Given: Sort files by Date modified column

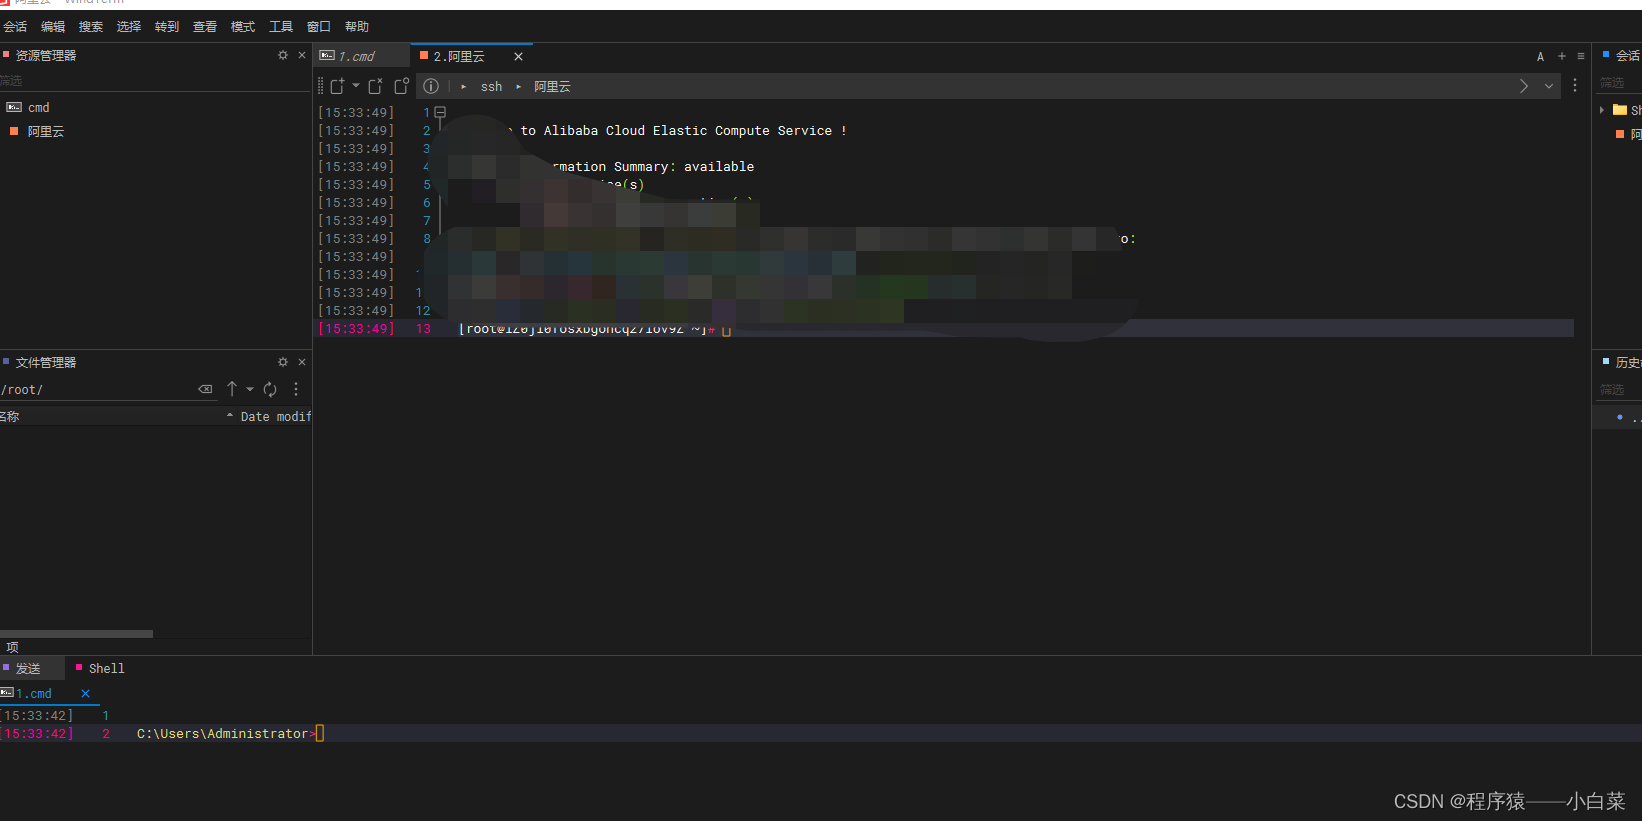Looking at the screenshot, I should (x=275, y=416).
